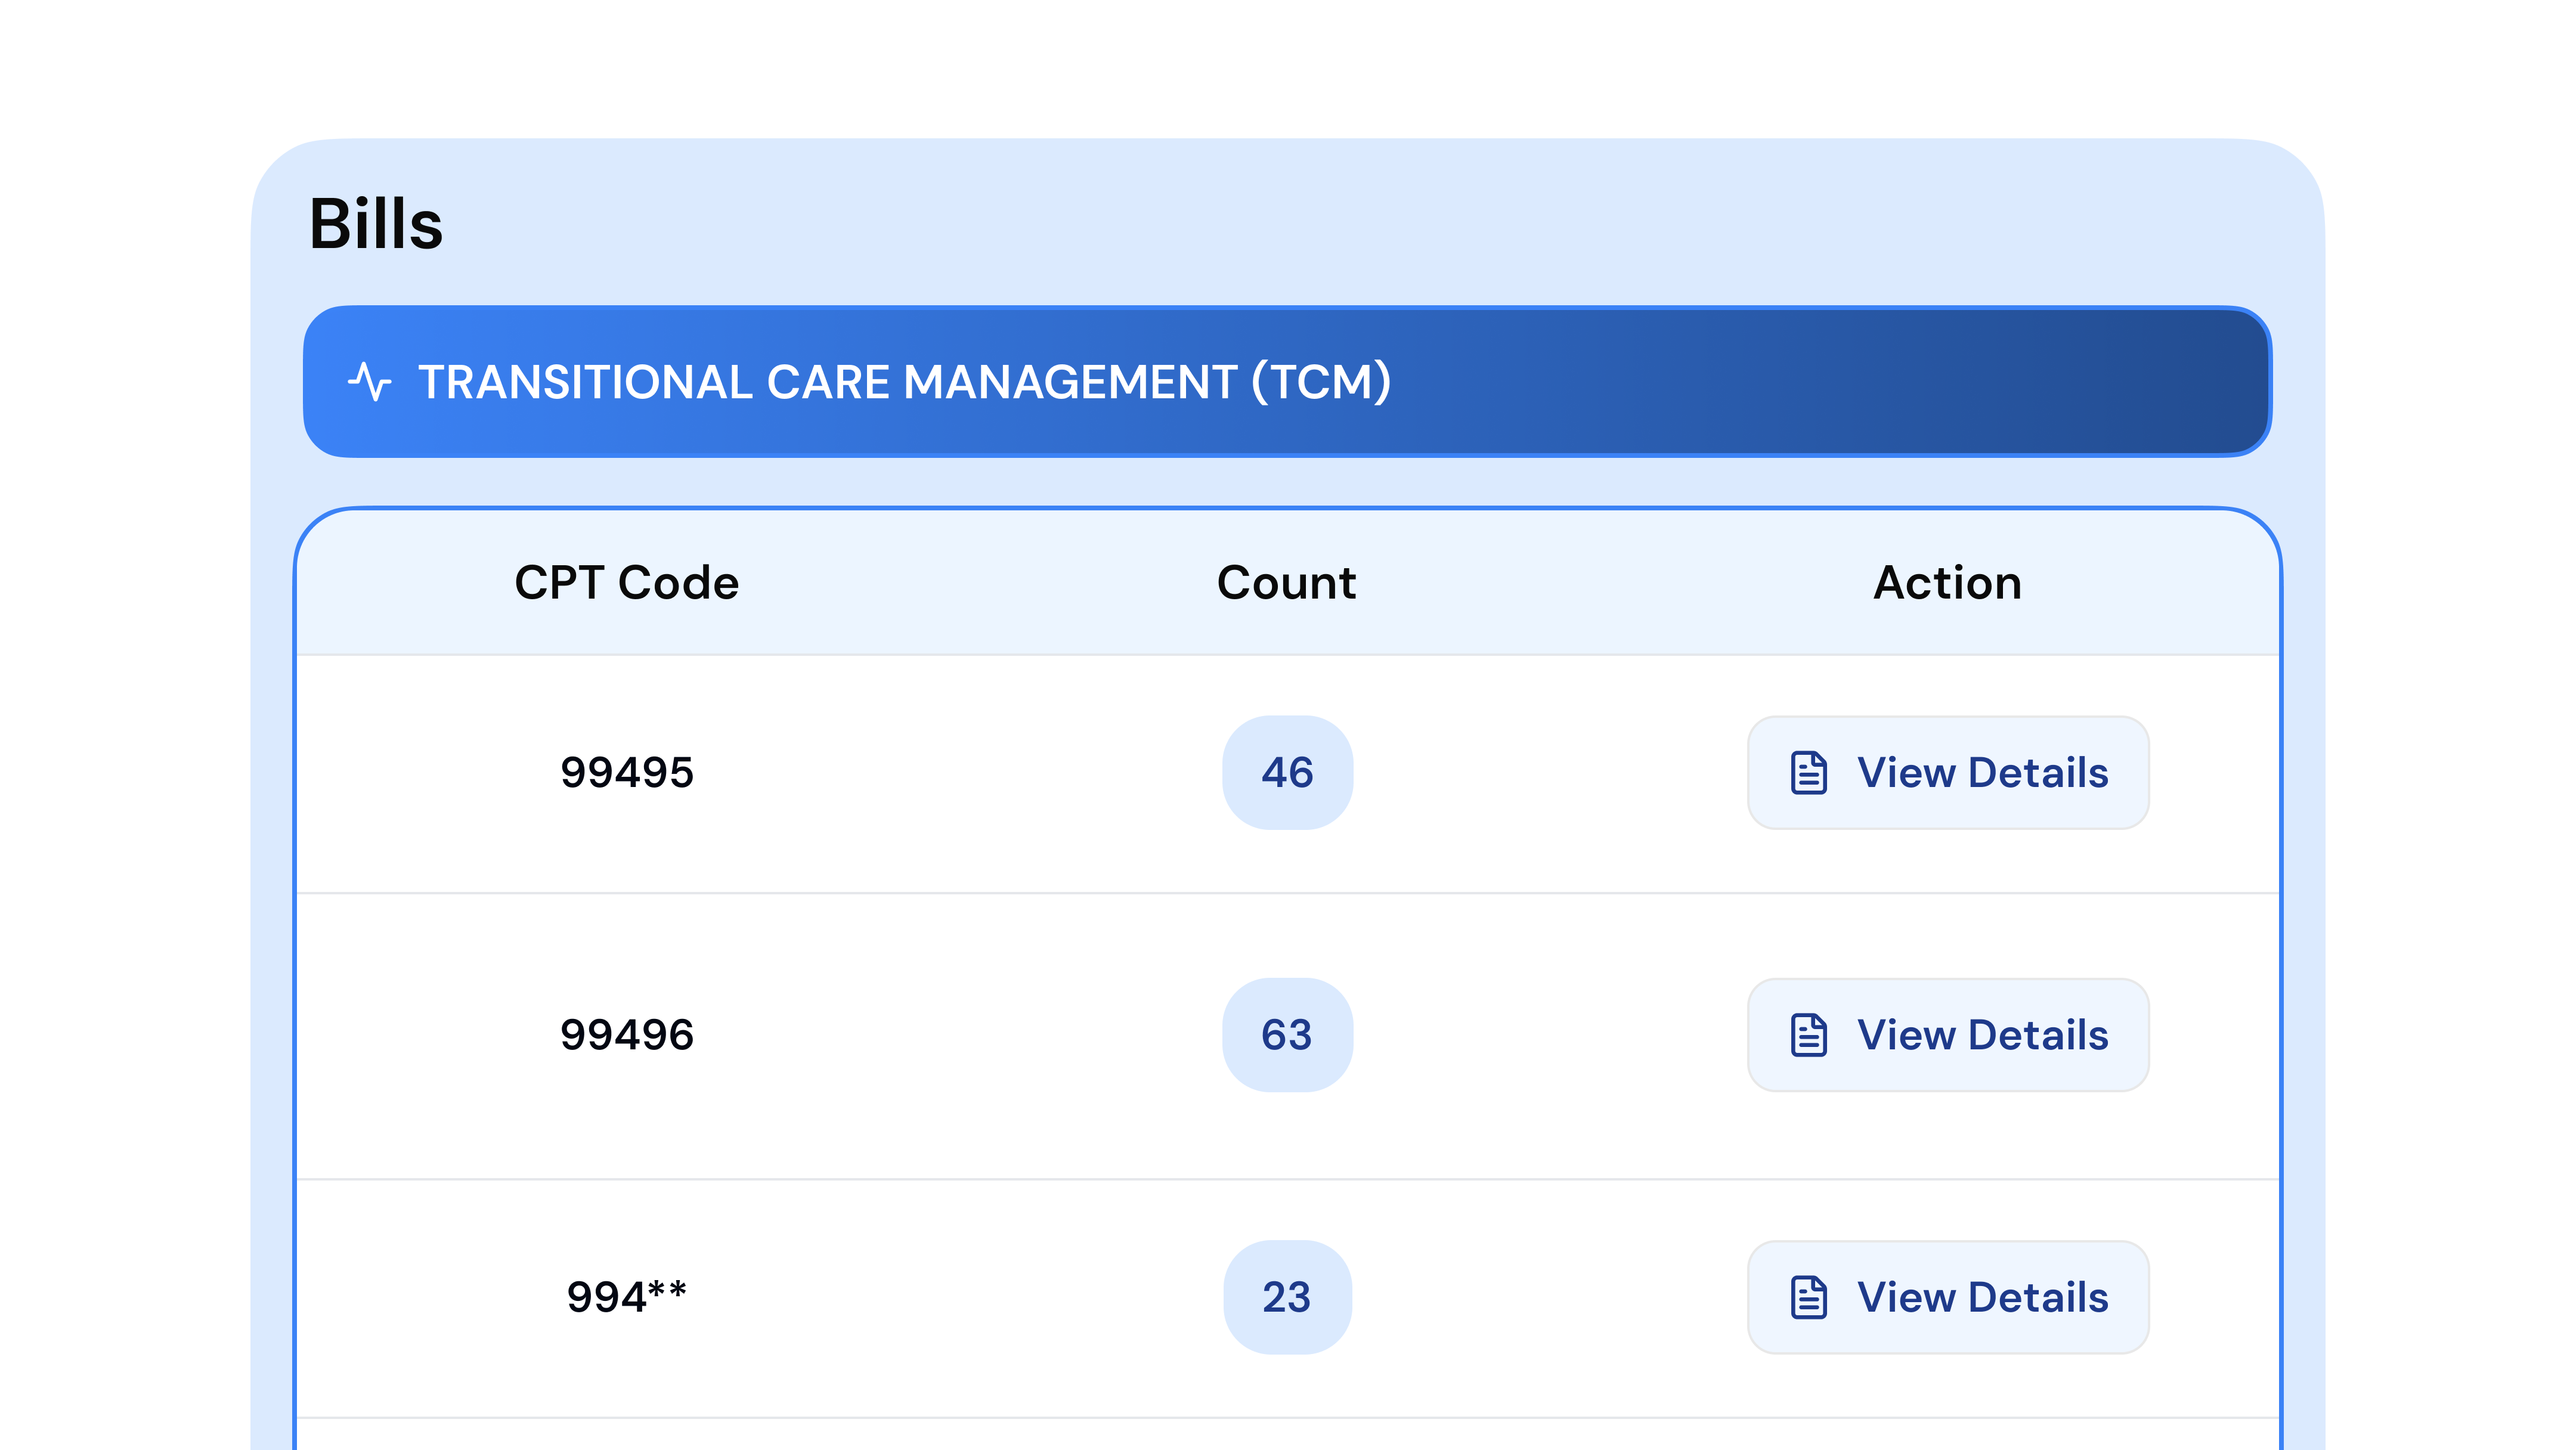Viewport: 2576px width, 1450px height.
Task: Click the count badge showing 46
Action: pos(1287,772)
